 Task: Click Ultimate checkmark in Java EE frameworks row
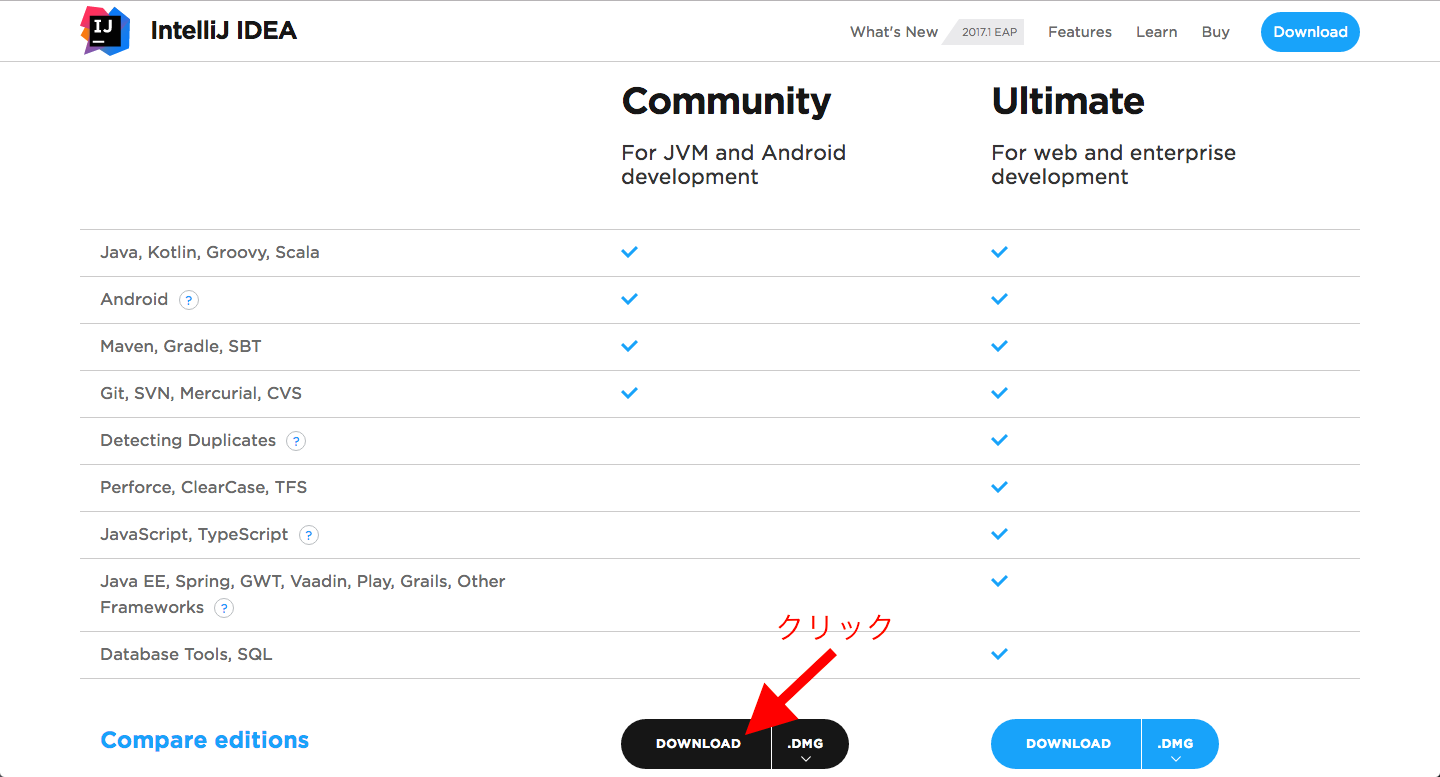coord(999,581)
